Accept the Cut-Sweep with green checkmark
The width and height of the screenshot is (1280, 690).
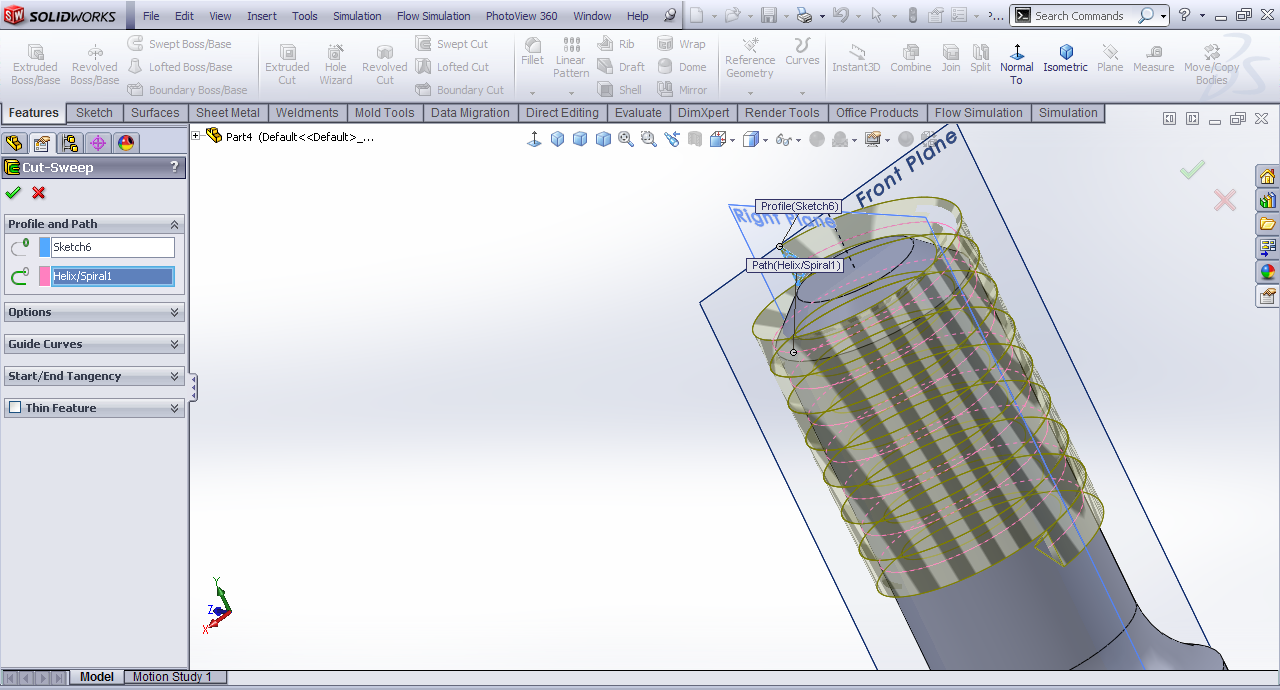tap(13, 193)
